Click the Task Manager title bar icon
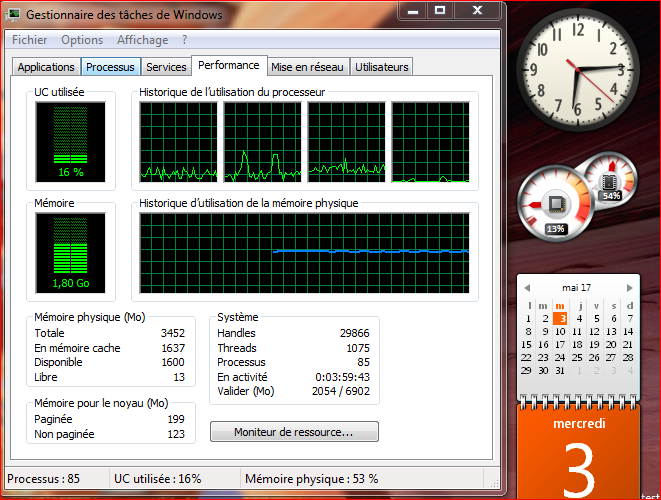Image resolution: width=661 pixels, height=500 pixels. click(14, 15)
